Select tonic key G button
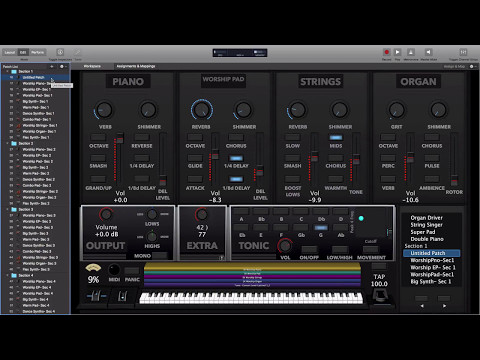The height and width of the screenshot is (360, 480). (x=321, y=227)
